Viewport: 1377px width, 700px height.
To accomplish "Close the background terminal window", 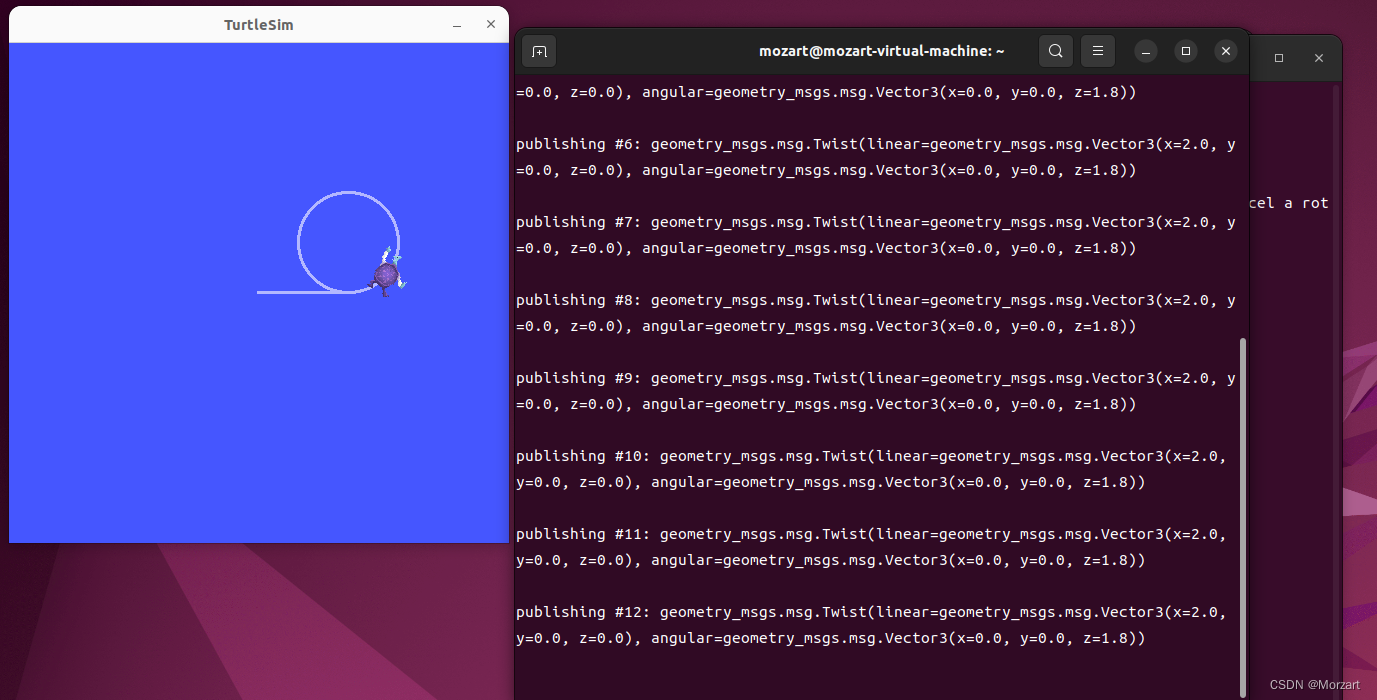I will click(1319, 58).
